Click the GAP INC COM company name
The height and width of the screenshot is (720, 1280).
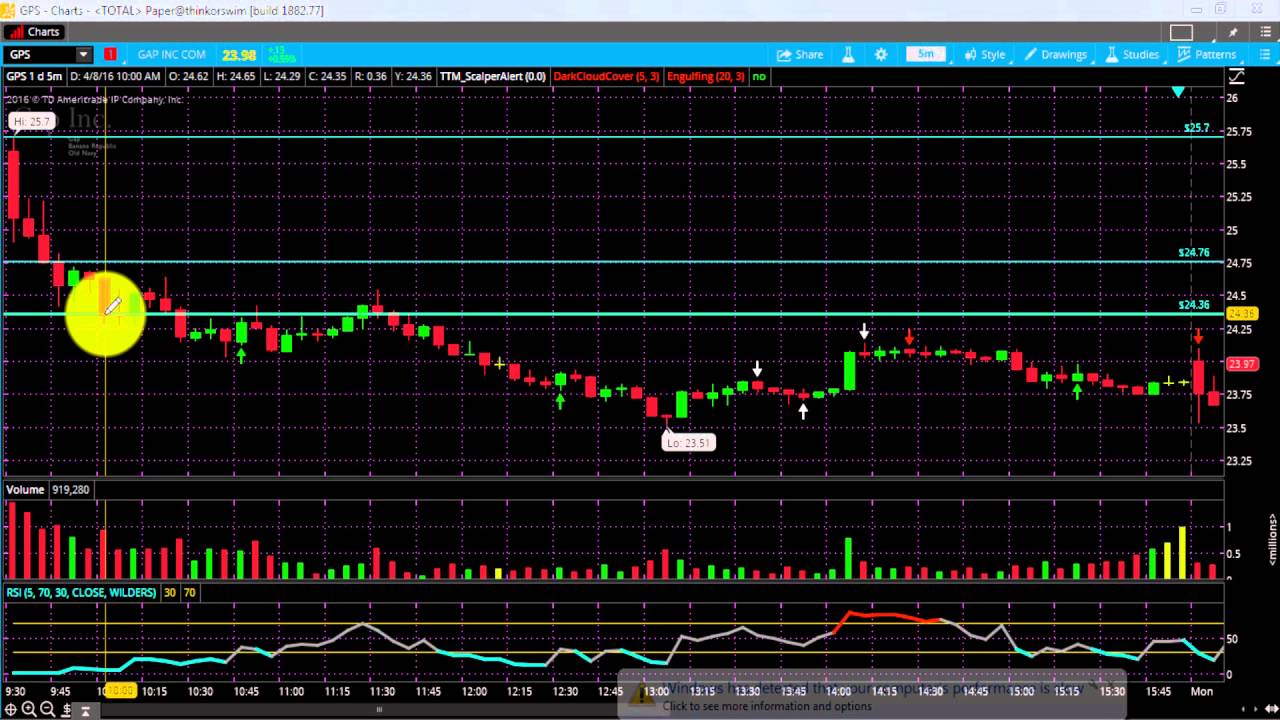[x=172, y=54]
